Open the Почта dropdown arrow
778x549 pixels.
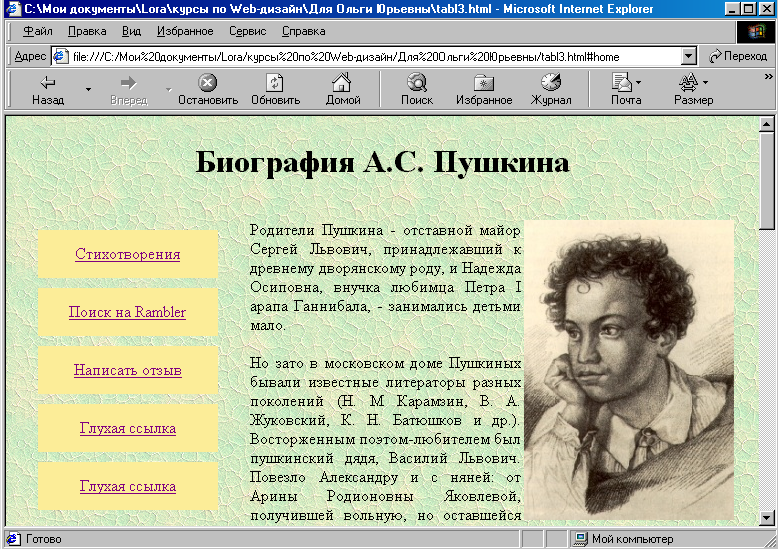point(638,82)
